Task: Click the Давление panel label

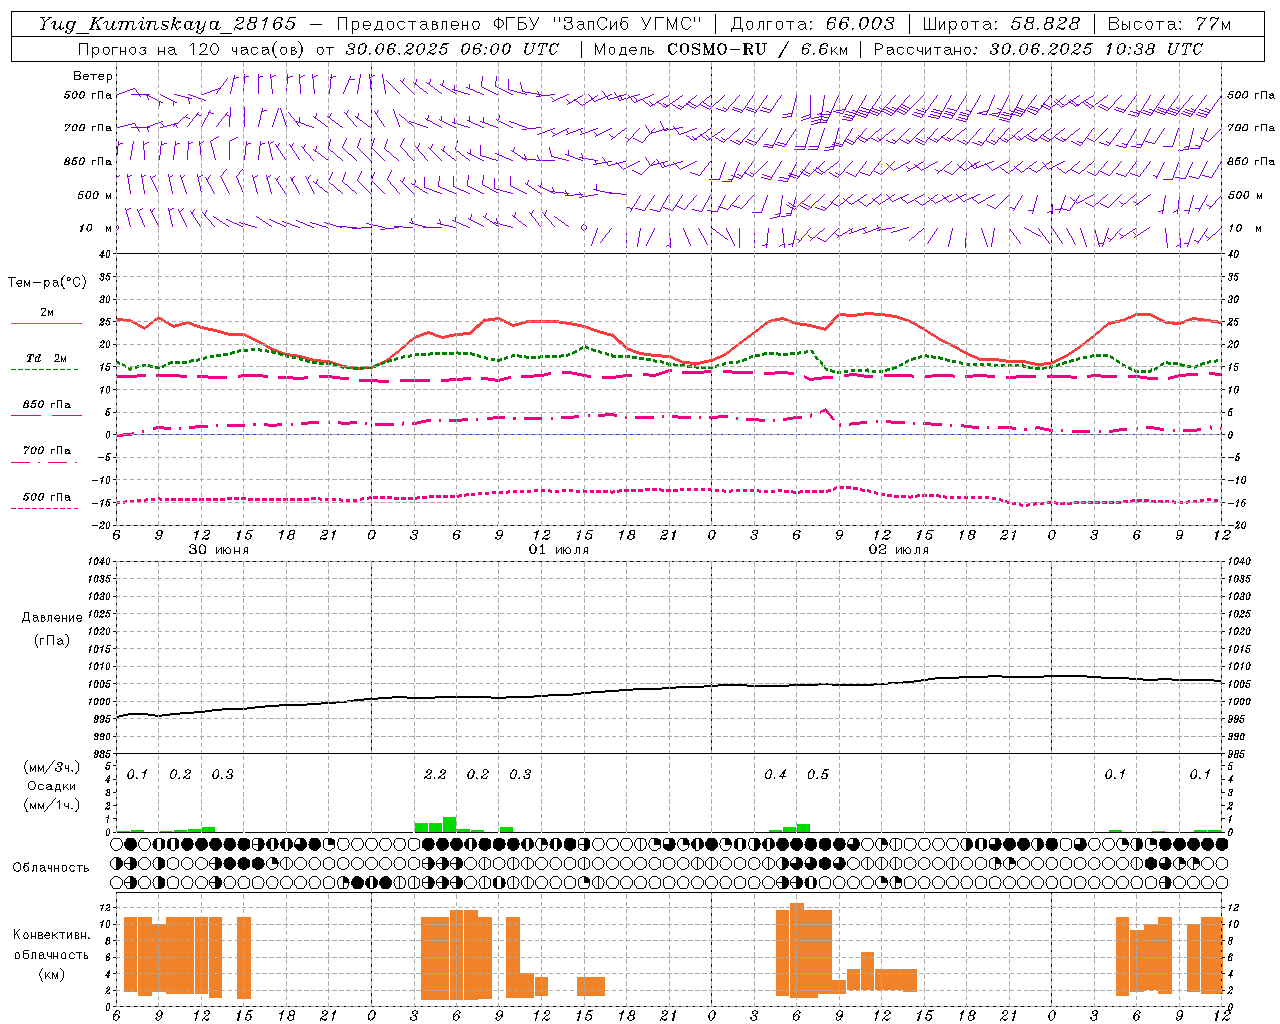Action: pos(52,618)
